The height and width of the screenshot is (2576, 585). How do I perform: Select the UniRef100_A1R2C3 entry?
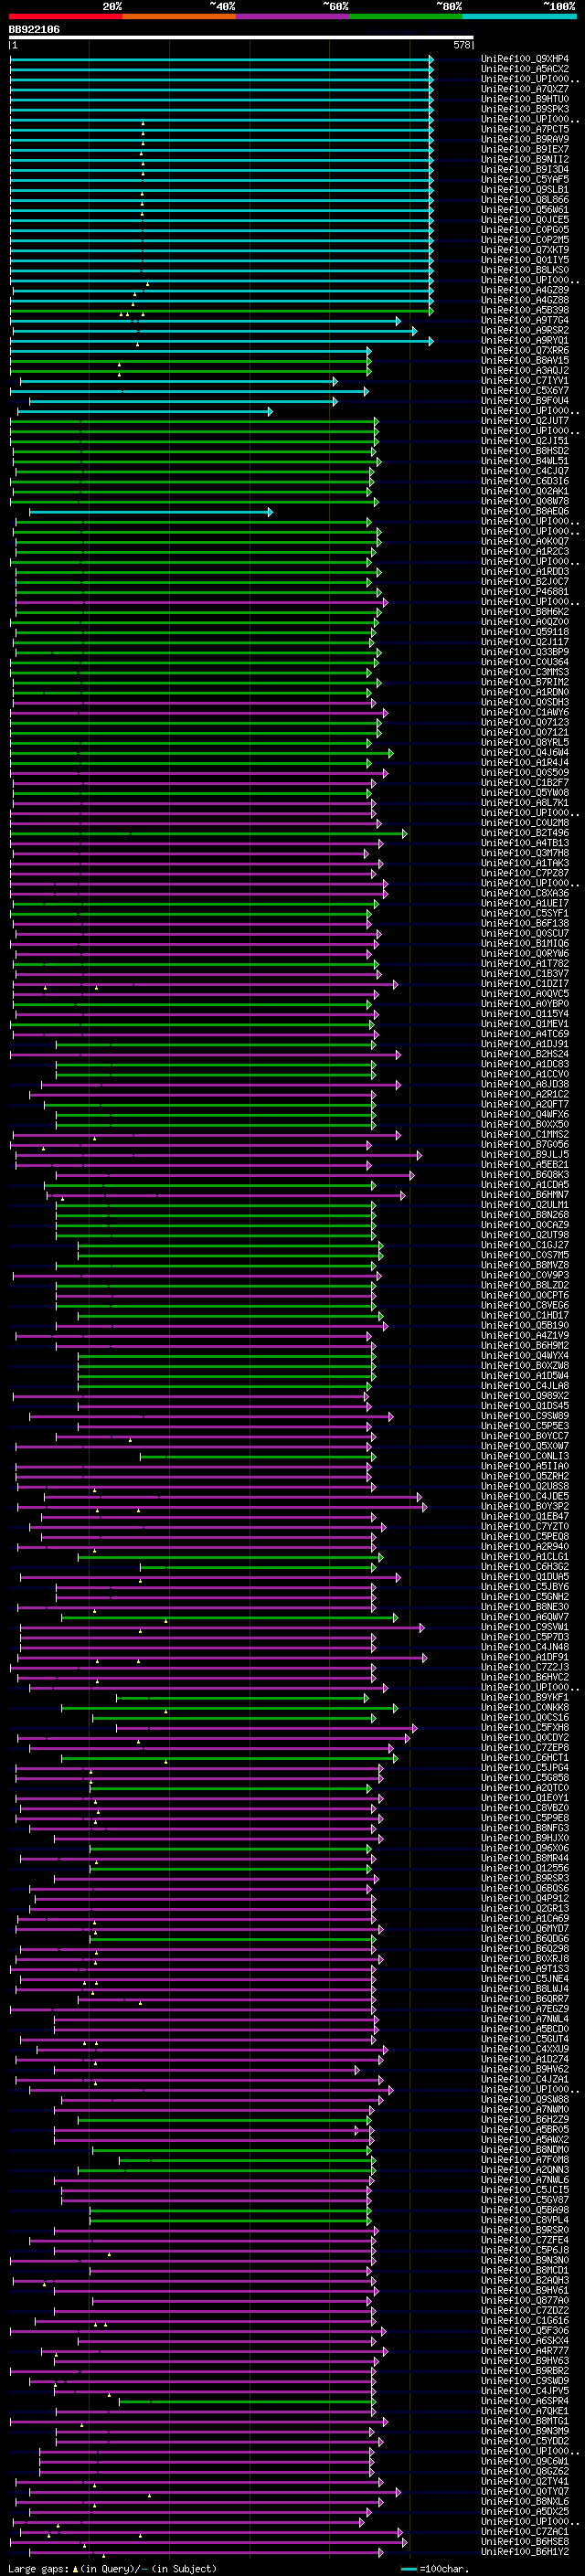point(525,551)
